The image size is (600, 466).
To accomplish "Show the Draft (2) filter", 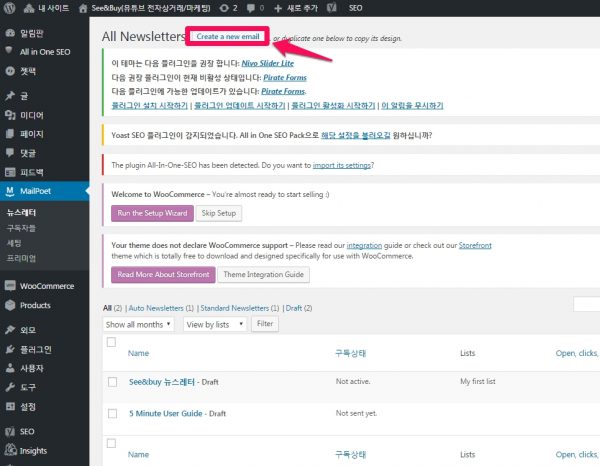I will 299,308.
